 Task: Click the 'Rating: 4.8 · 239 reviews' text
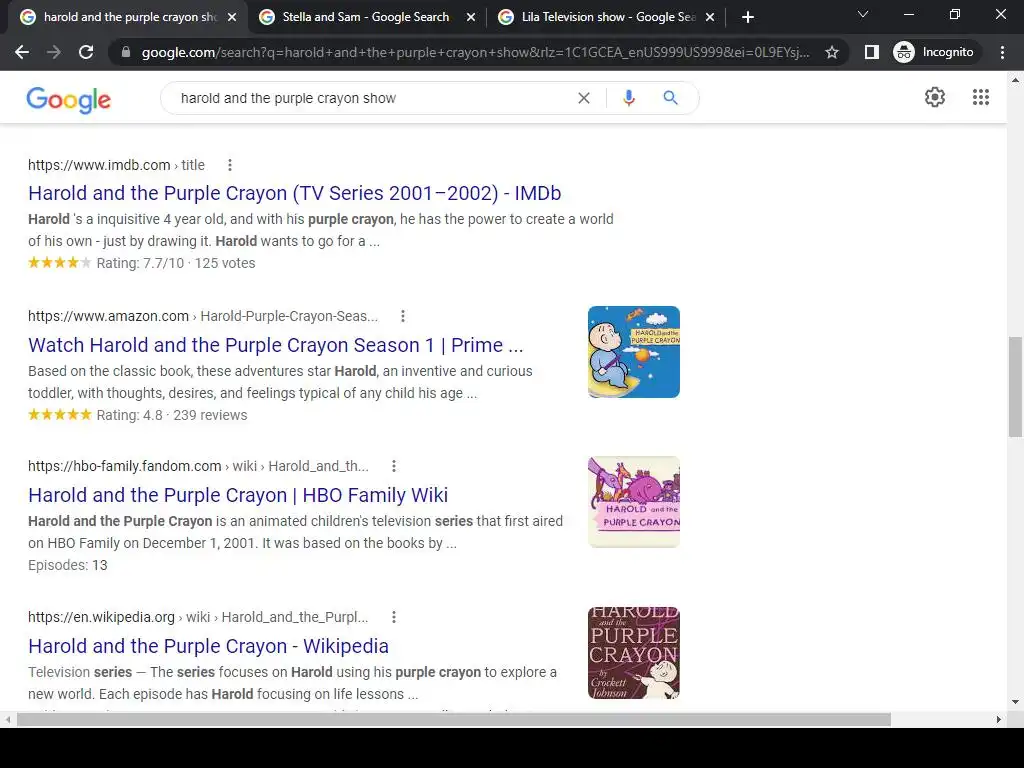pyautogui.click(x=172, y=415)
